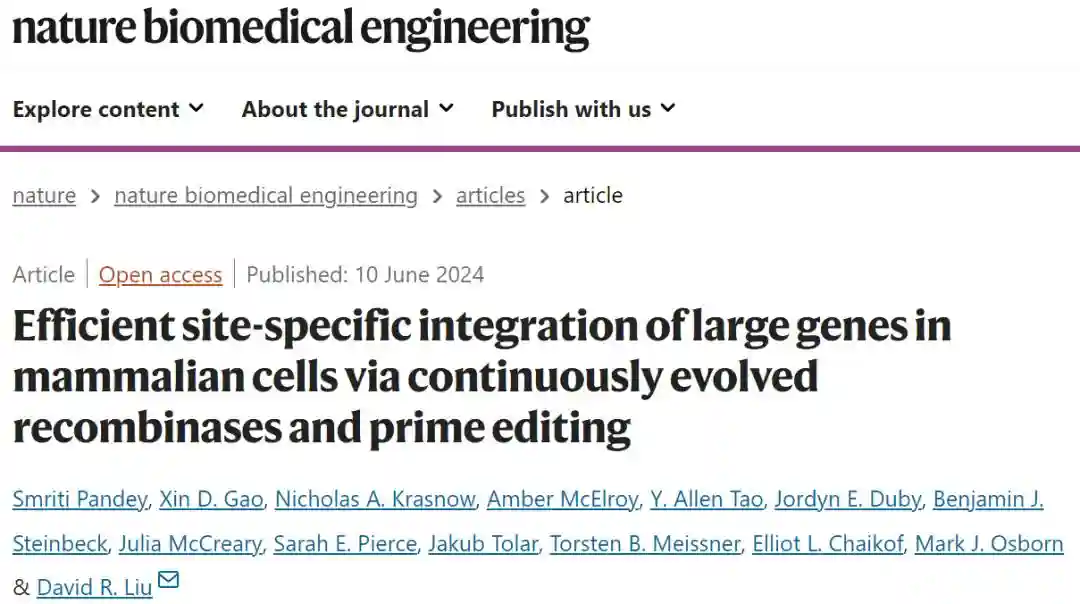Viewport: 1080px width, 604px height.
Task: Open the About the journal dropdown
Action: (347, 109)
